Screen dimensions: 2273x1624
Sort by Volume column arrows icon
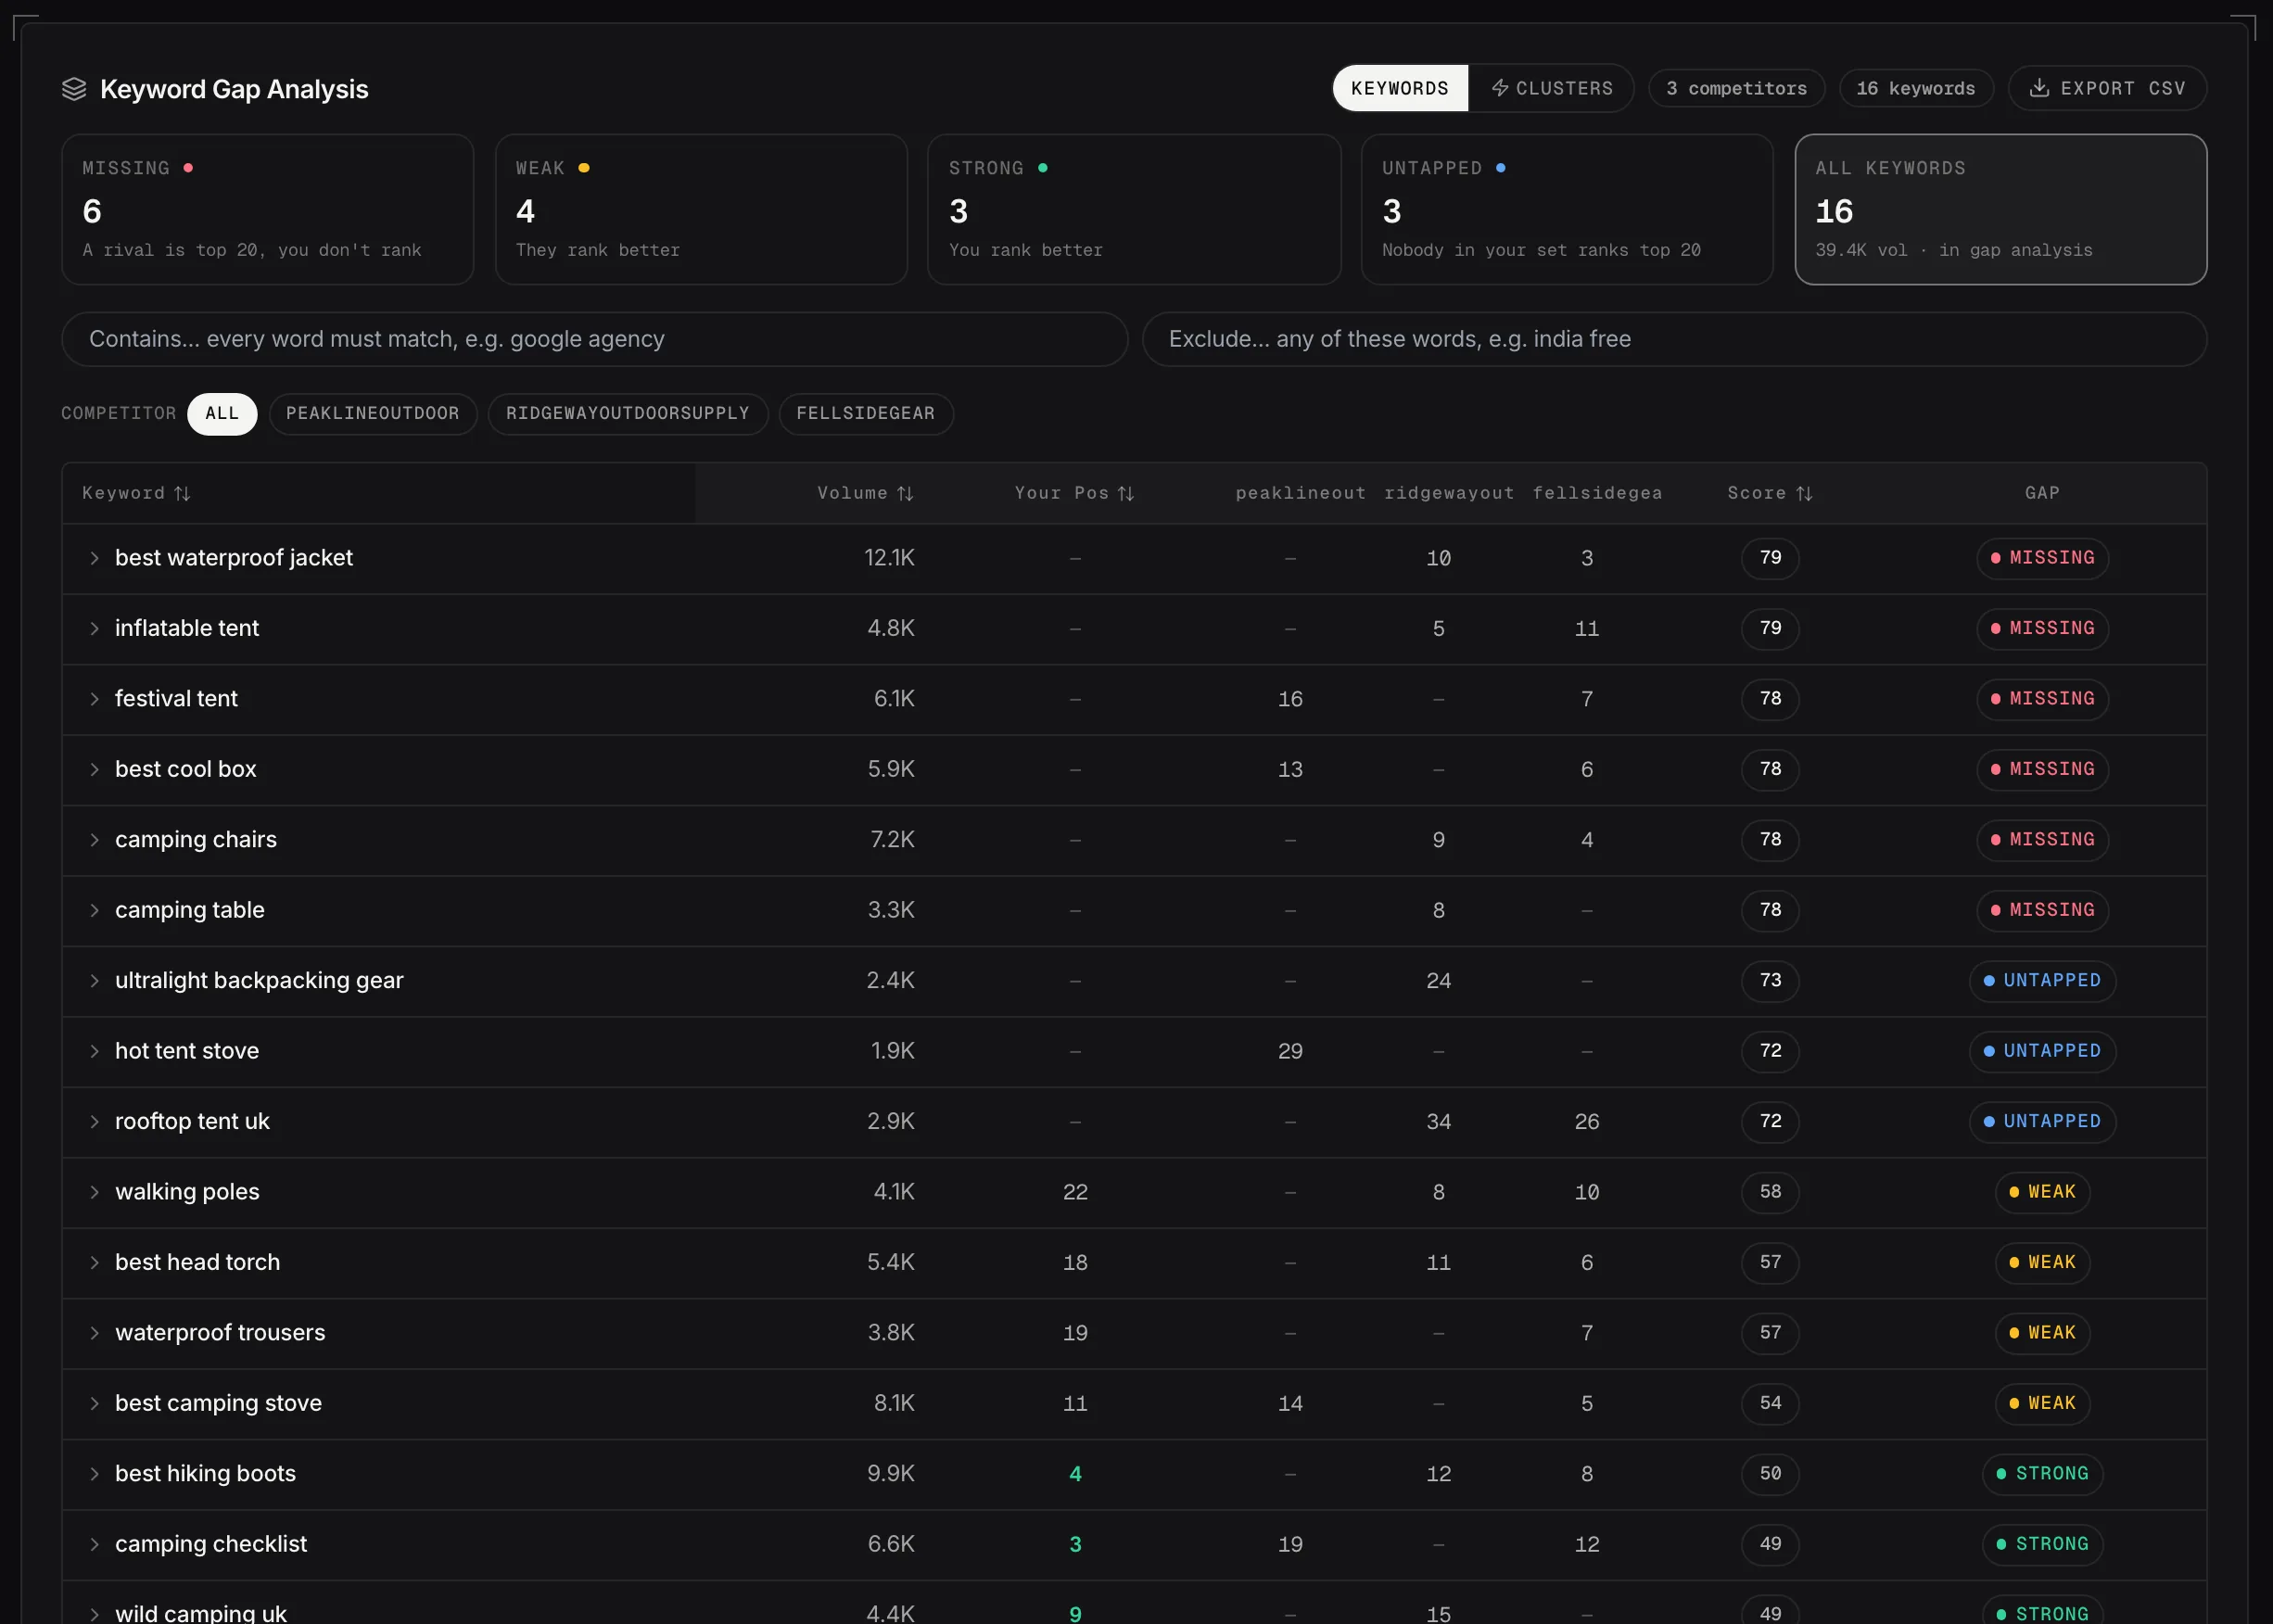pos(905,493)
